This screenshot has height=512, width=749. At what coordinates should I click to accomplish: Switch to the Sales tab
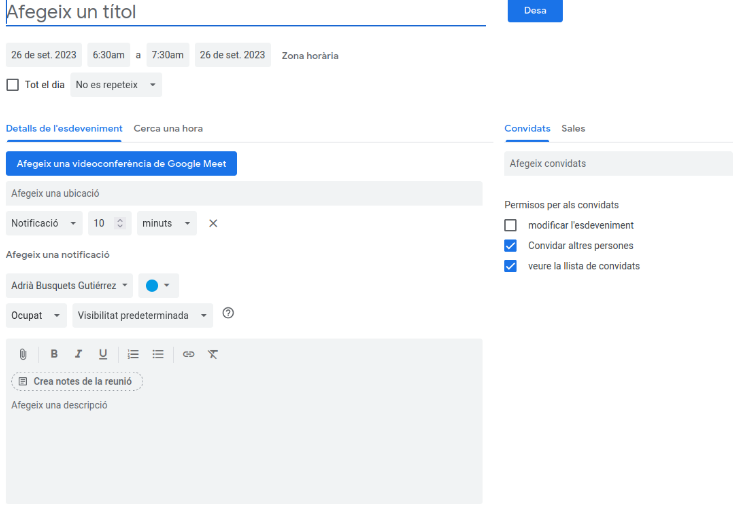[x=573, y=128]
